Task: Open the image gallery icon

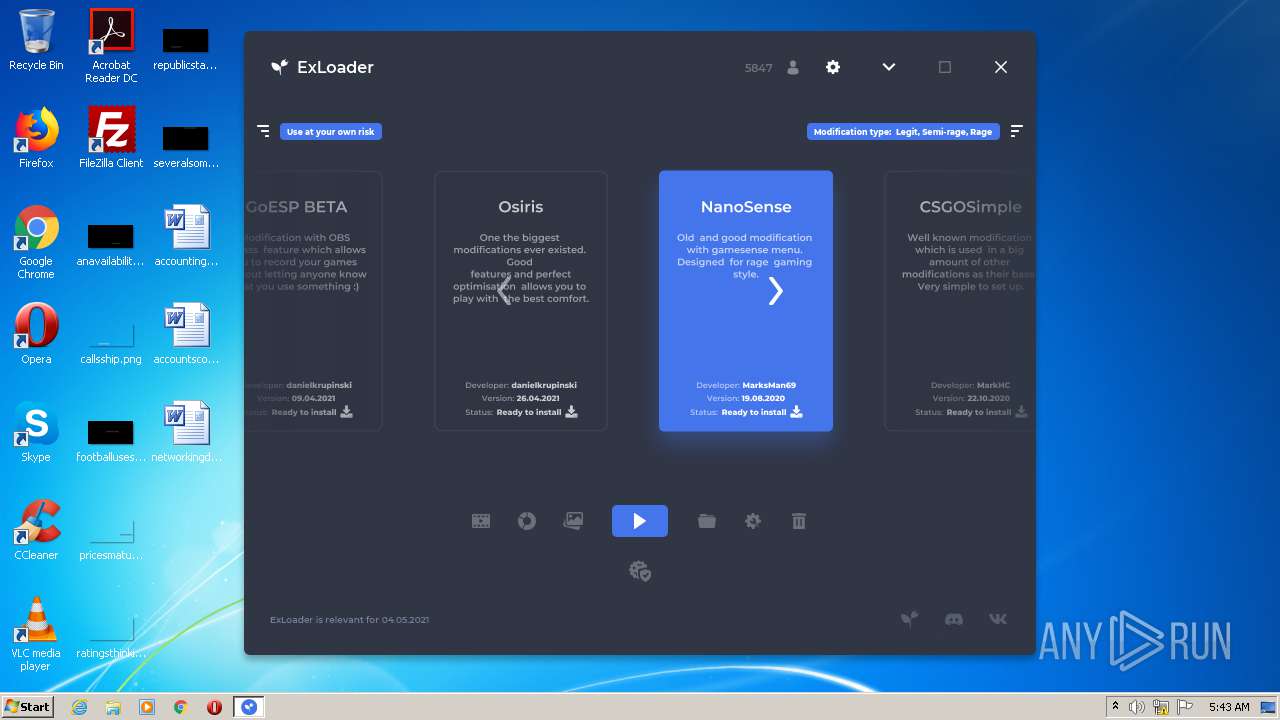Action: tap(573, 521)
